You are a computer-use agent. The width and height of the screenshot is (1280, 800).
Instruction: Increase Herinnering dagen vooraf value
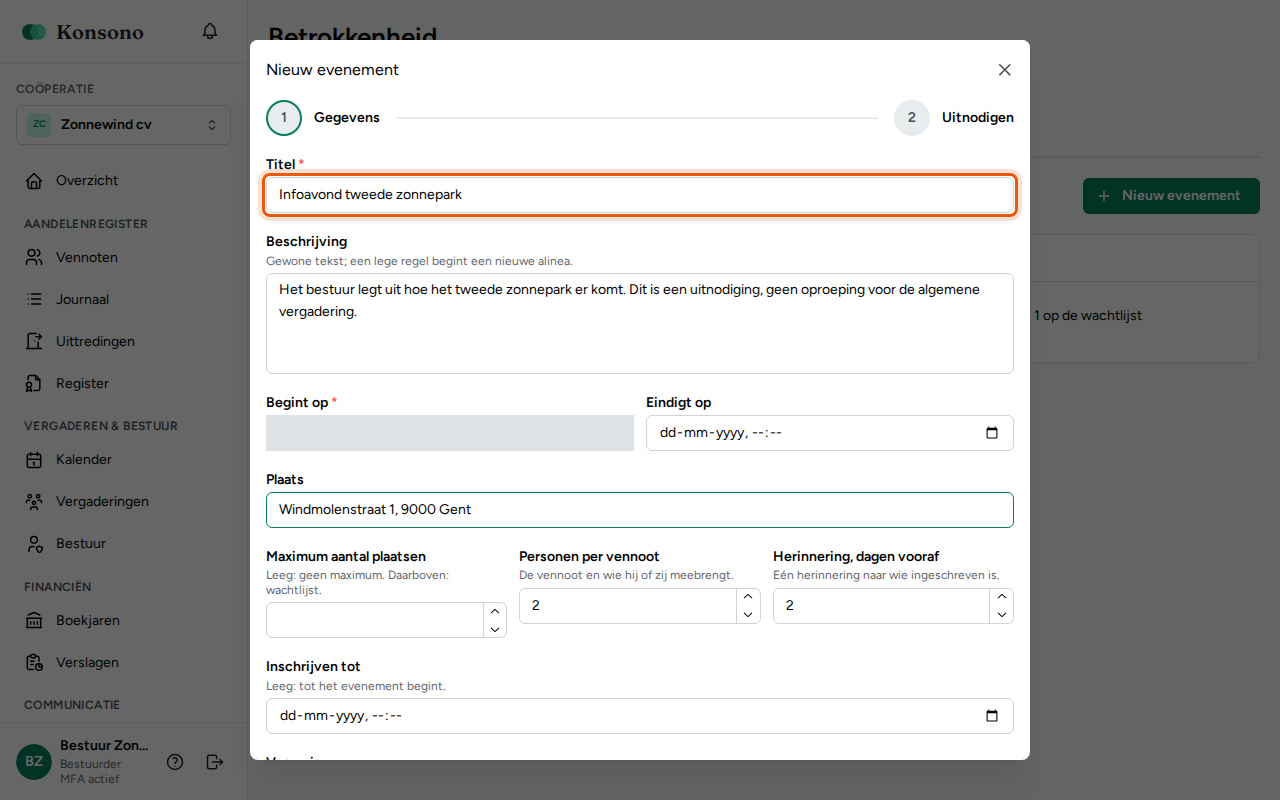click(1002, 597)
